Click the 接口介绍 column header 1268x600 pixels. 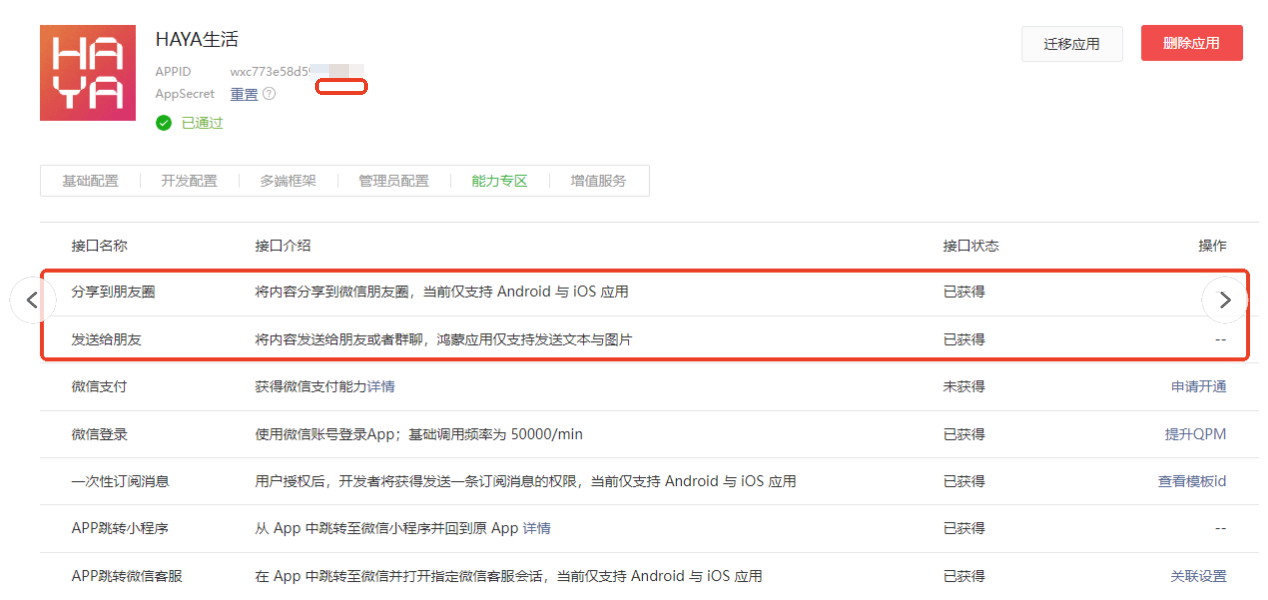point(283,246)
